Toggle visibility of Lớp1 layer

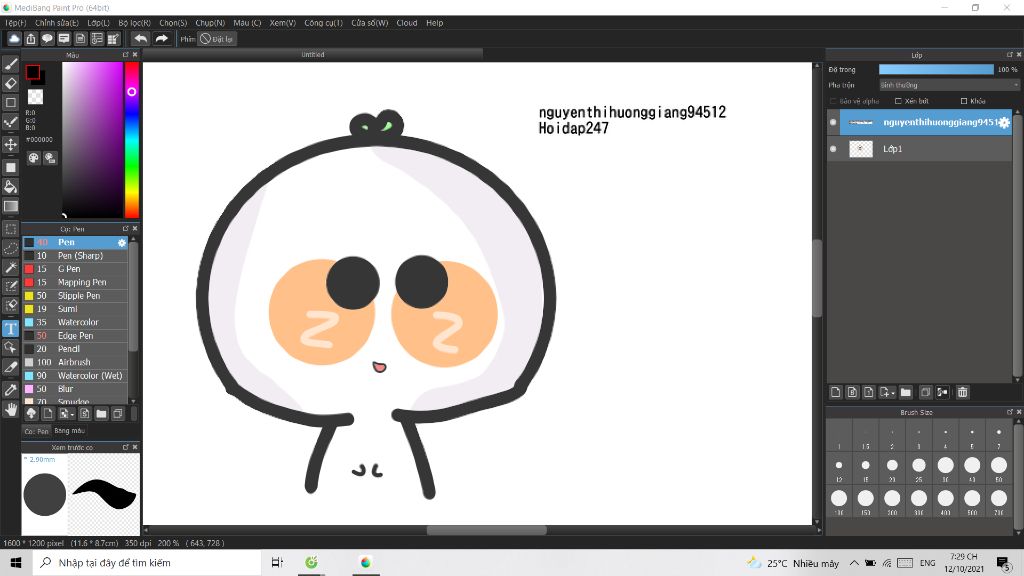833,149
